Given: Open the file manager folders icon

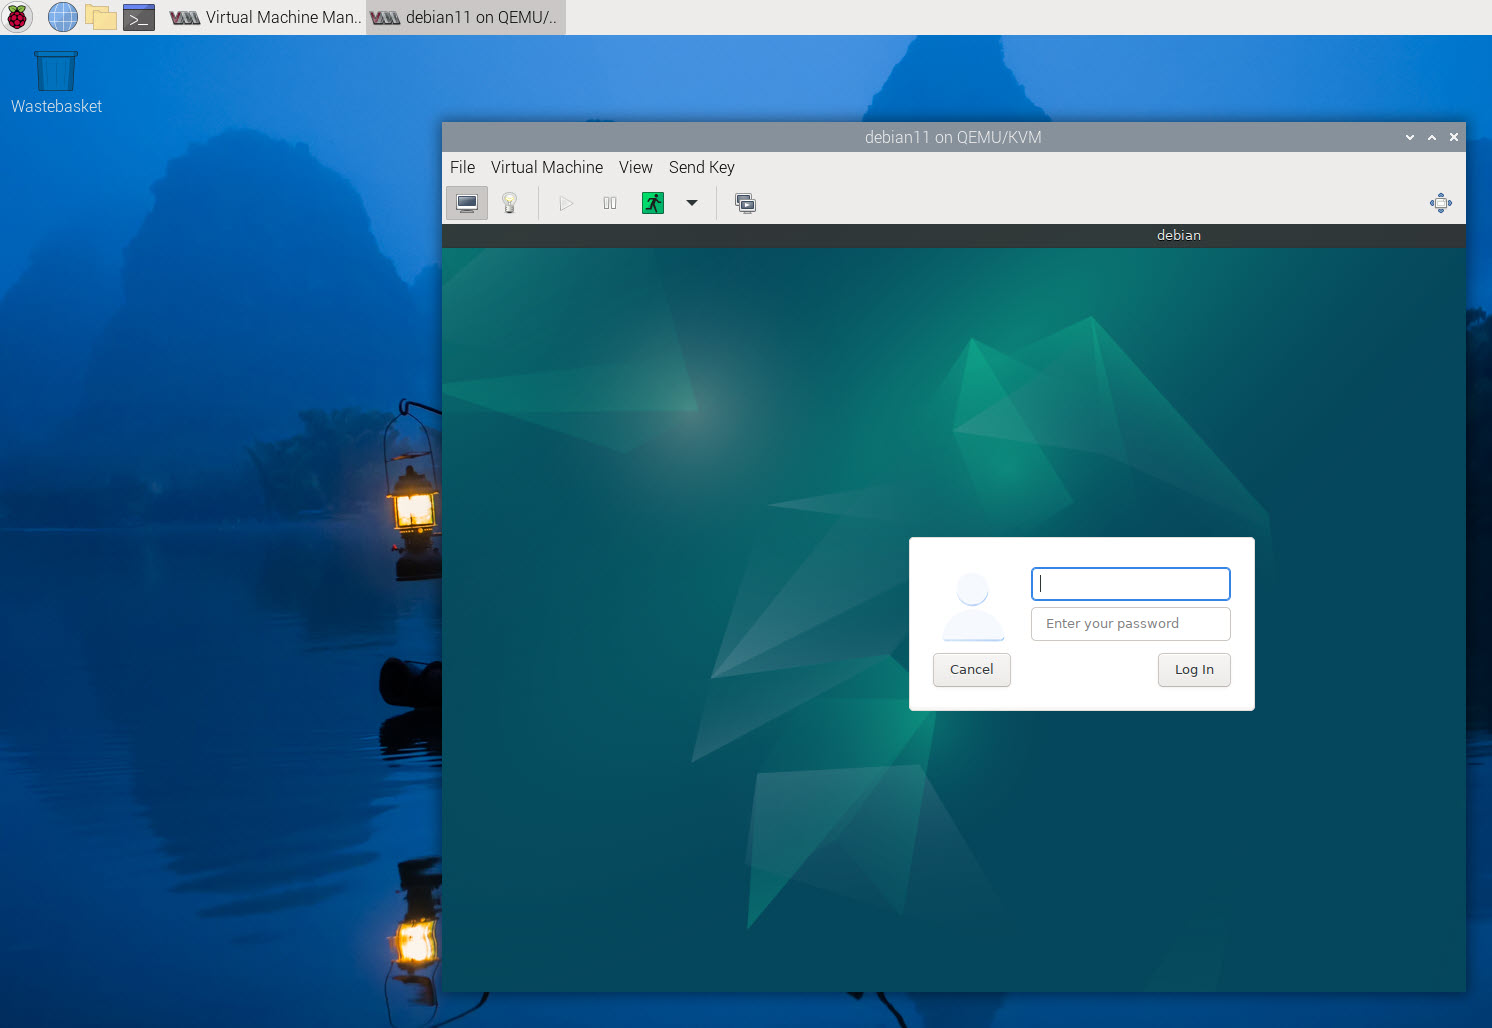Looking at the screenshot, I should (101, 17).
